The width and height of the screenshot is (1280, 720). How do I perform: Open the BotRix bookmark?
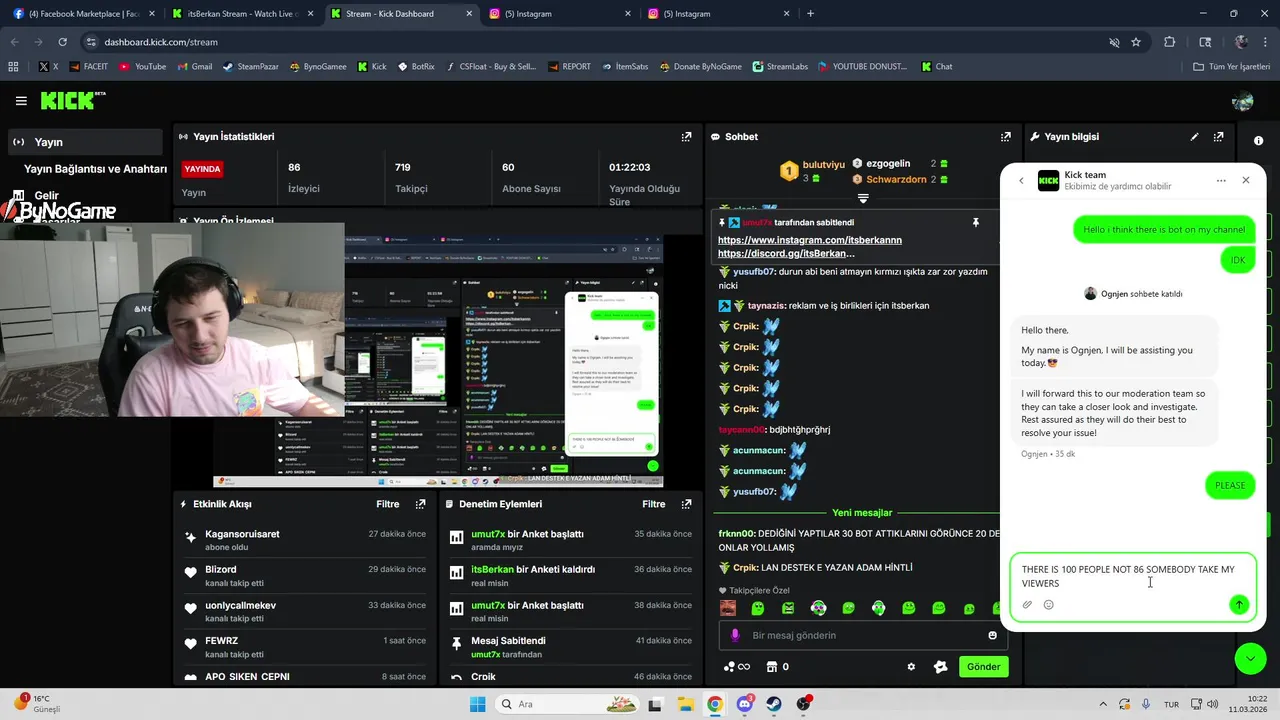[x=416, y=67]
